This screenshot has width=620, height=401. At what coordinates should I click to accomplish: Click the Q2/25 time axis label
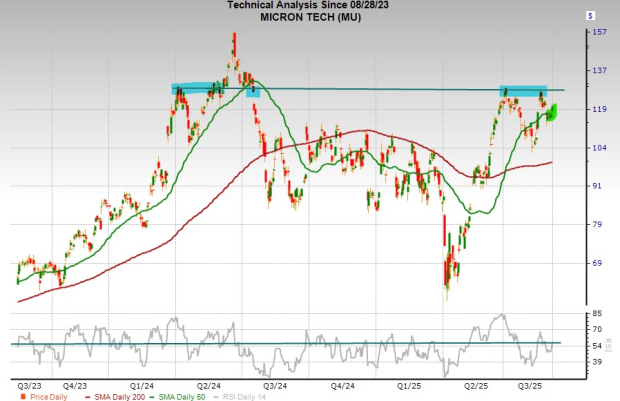tap(476, 386)
